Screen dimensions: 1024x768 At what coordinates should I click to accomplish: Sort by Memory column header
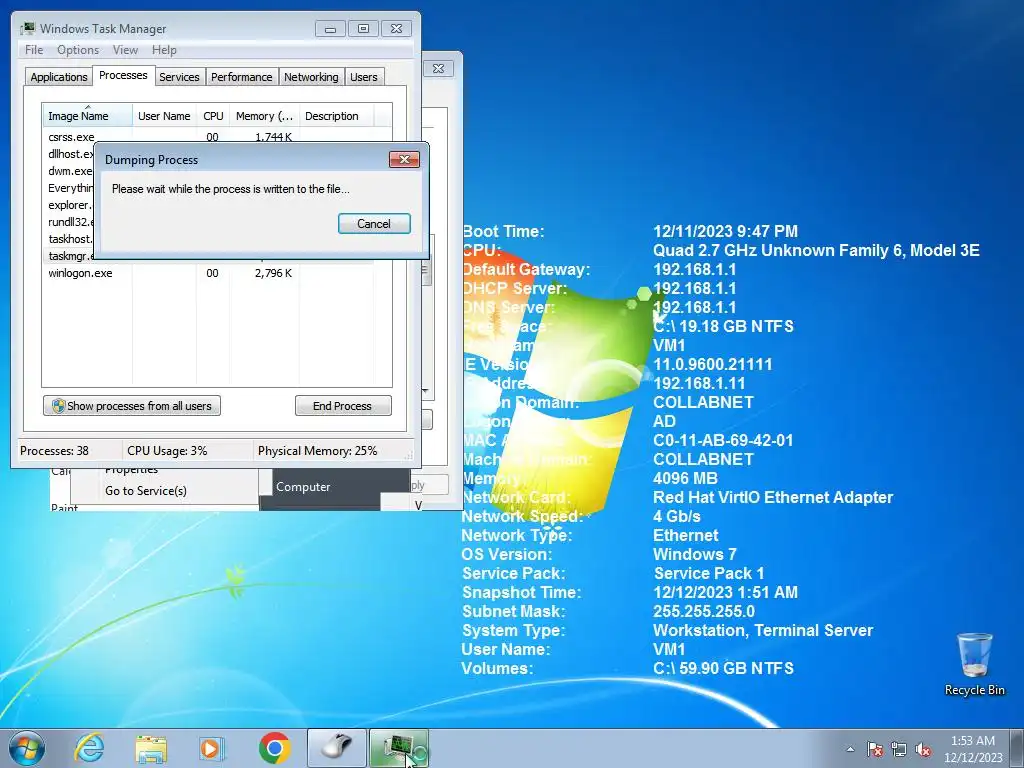[x=264, y=116]
